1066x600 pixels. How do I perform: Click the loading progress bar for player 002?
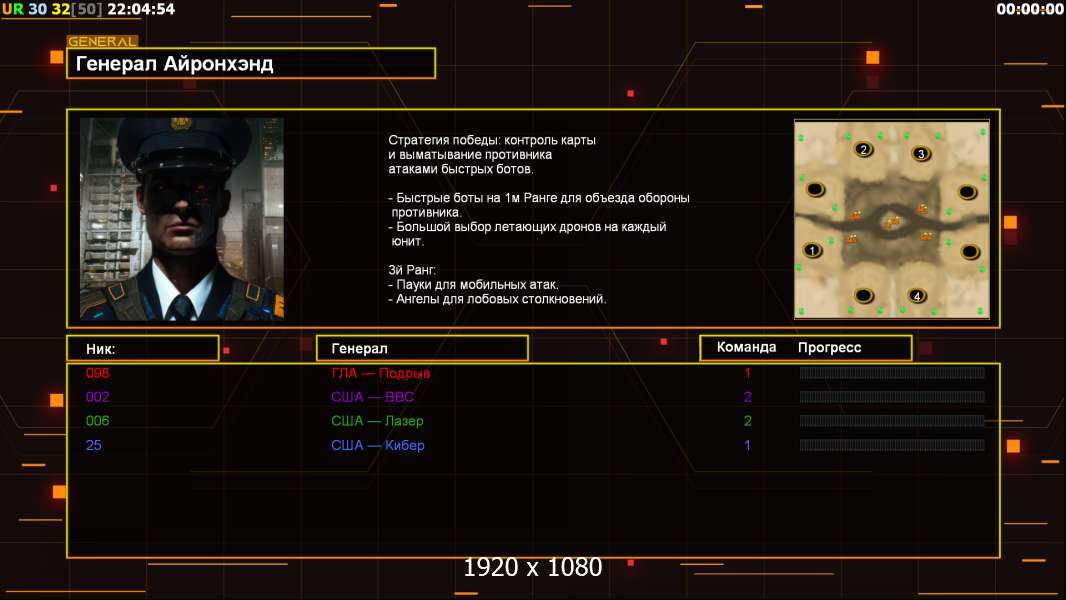[x=892, y=396]
